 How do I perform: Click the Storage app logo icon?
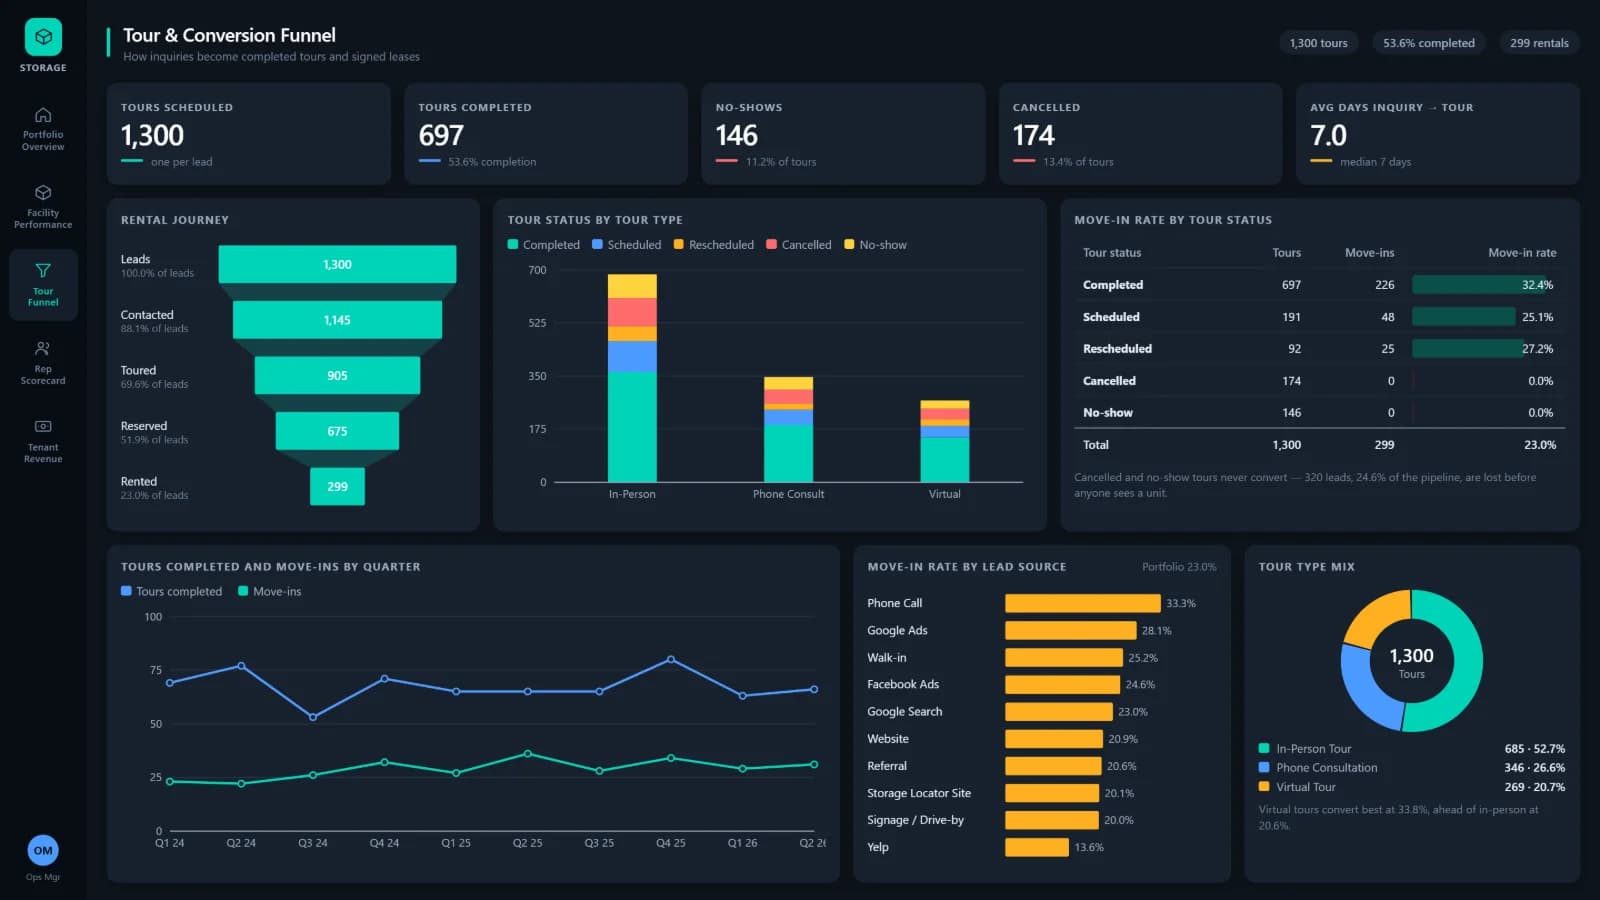pos(43,37)
